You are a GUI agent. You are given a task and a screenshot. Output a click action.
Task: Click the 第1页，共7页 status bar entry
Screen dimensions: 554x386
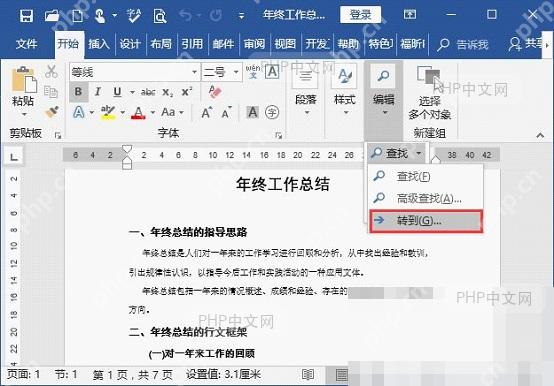[132, 374]
